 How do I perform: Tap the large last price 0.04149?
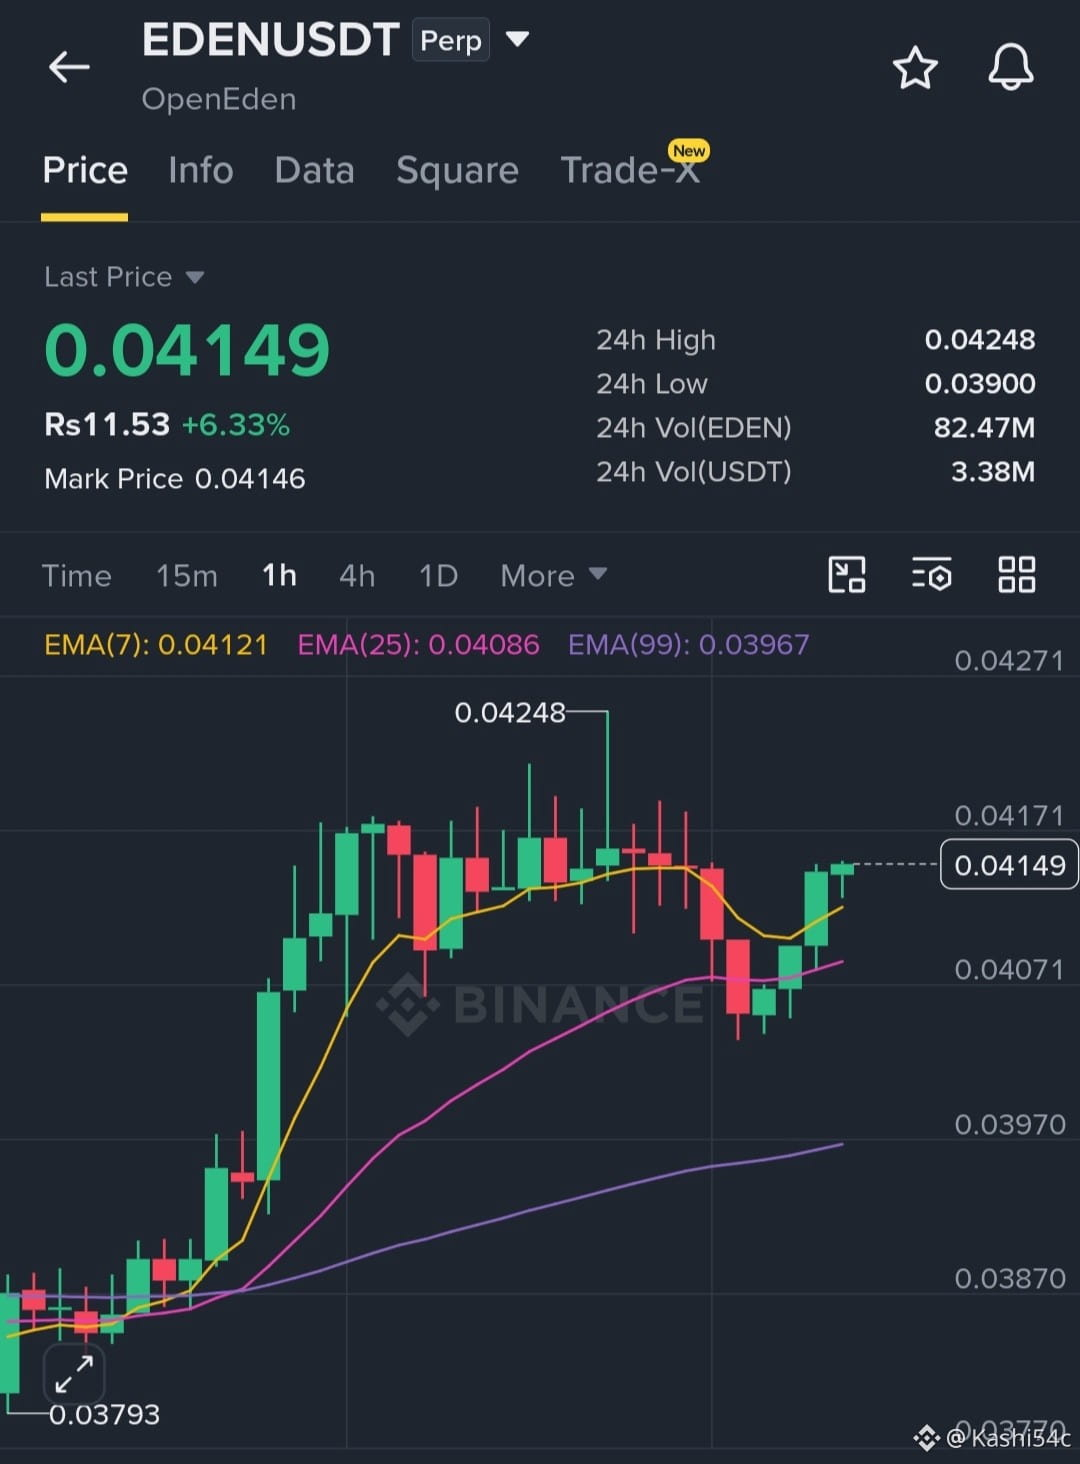point(187,350)
